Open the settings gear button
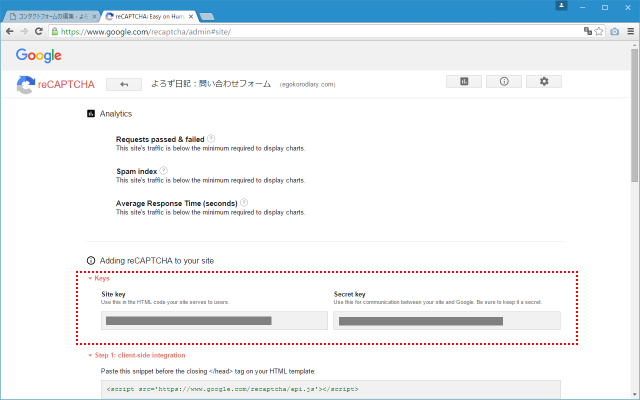640x400 pixels. tap(544, 82)
